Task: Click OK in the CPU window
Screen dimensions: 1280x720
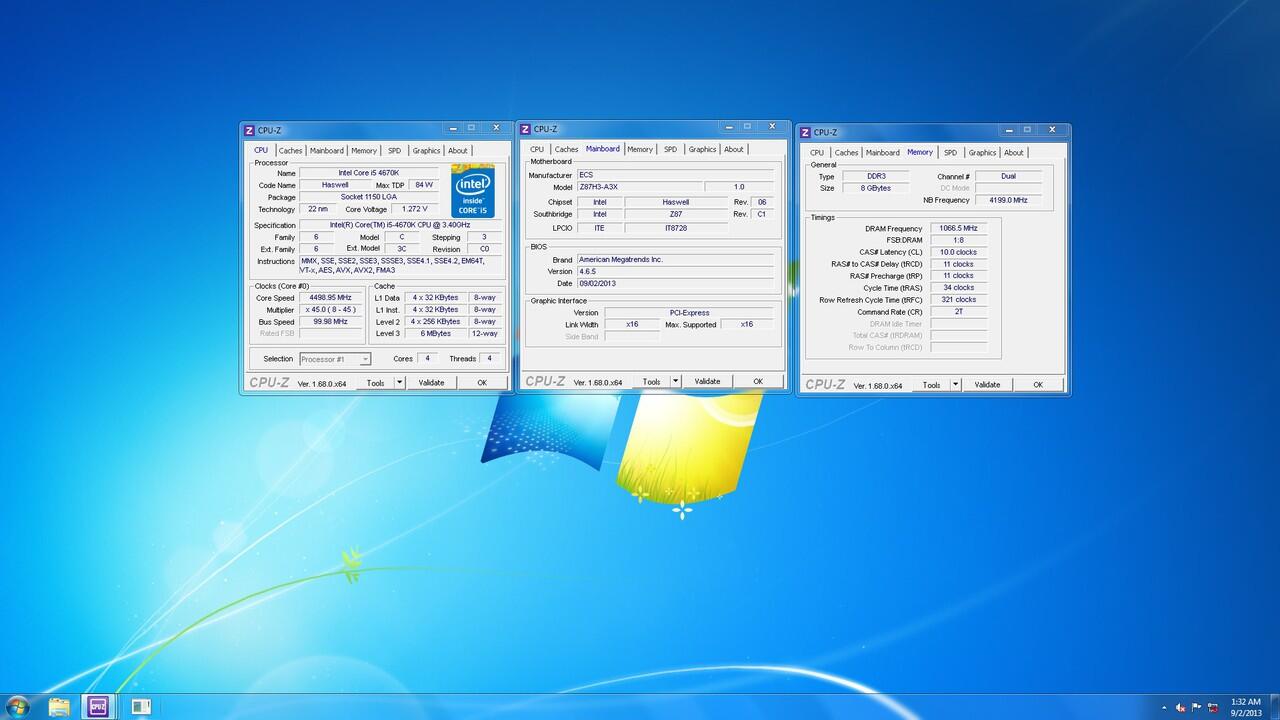Action: coord(482,383)
